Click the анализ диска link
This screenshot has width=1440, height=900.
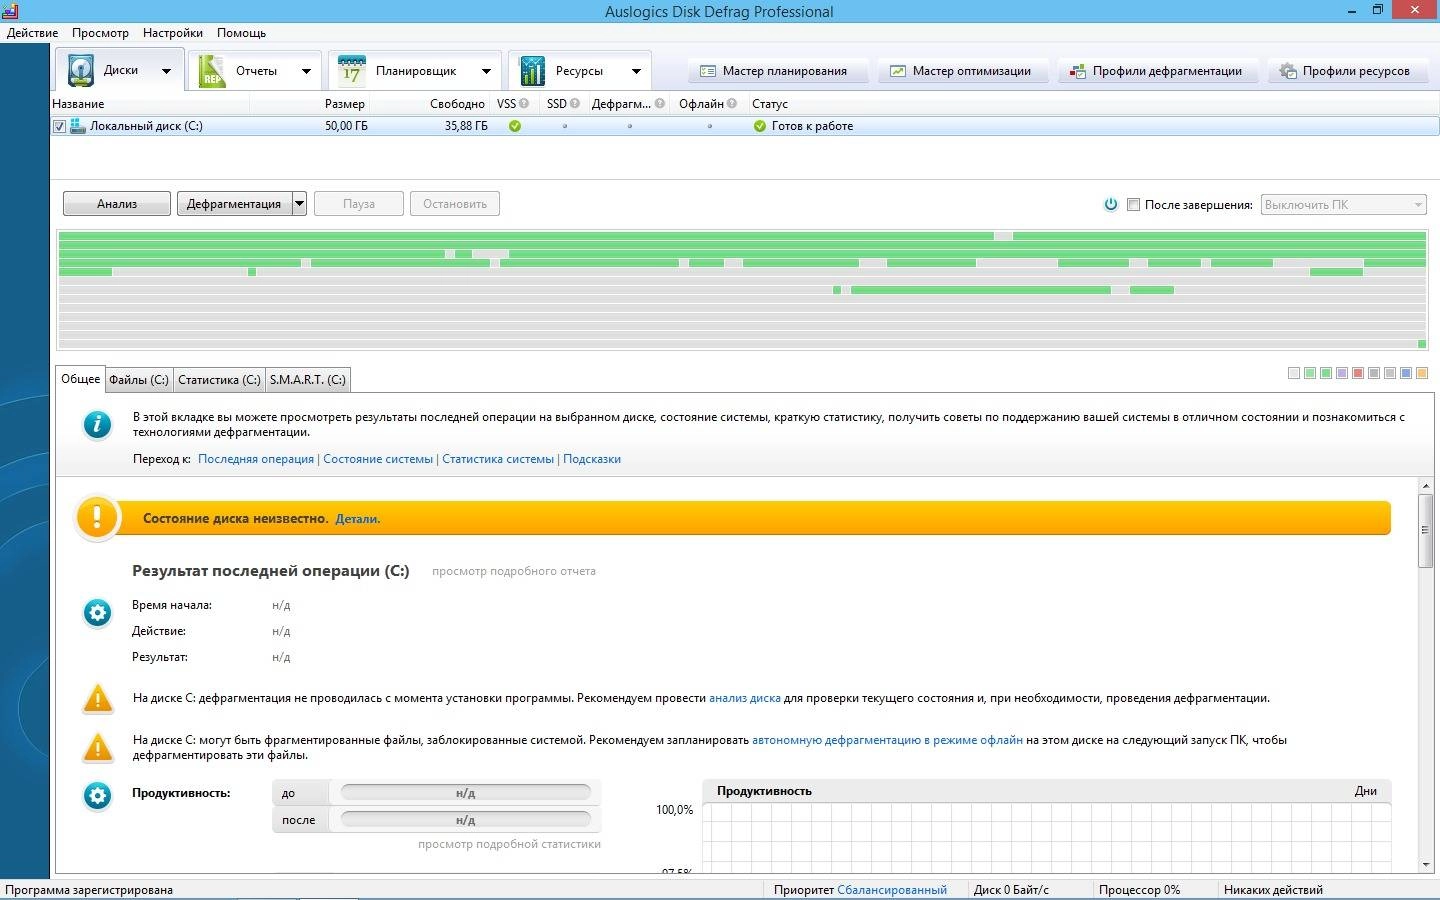point(745,698)
